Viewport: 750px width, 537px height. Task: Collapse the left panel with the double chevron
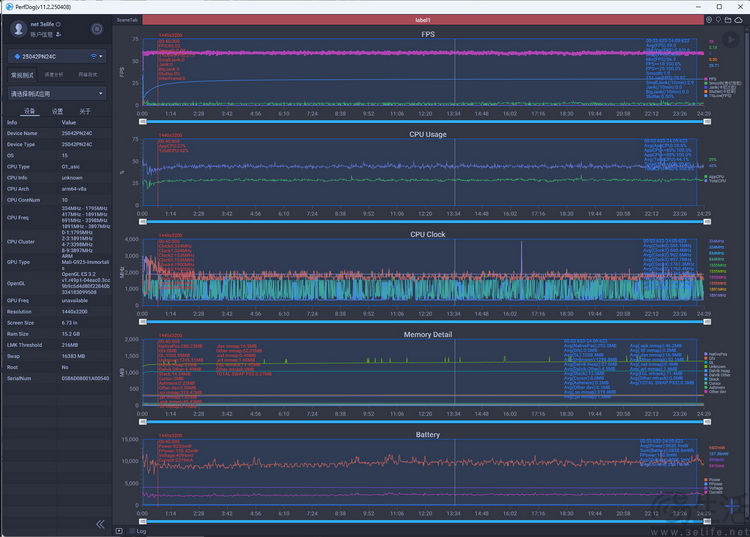click(x=100, y=524)
